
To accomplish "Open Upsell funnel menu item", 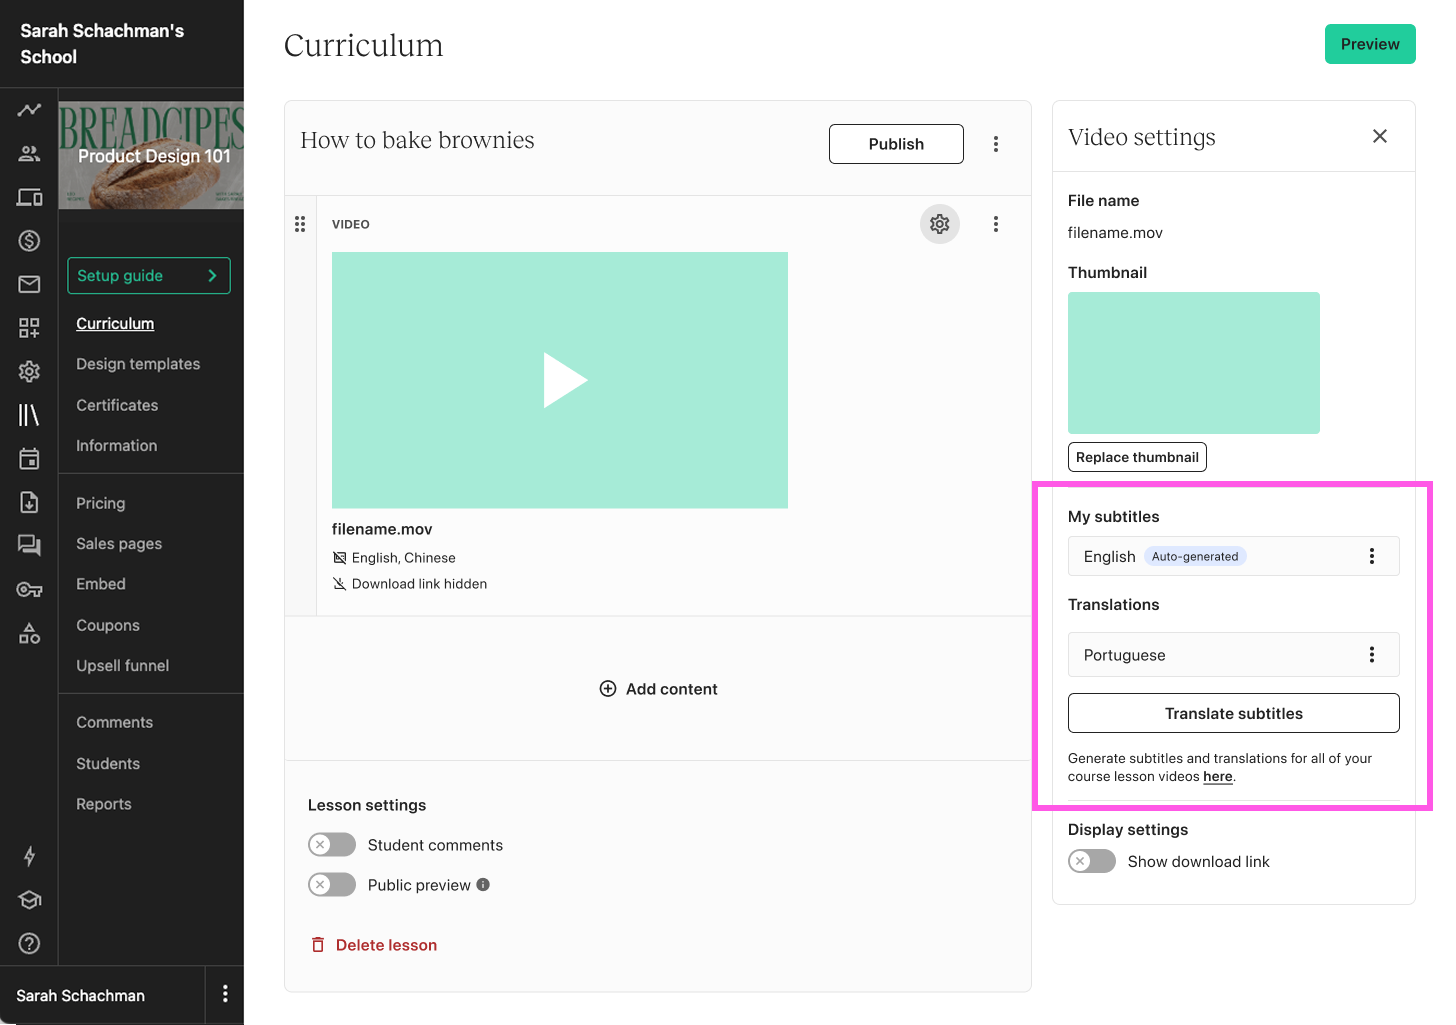I will (123, 666).
